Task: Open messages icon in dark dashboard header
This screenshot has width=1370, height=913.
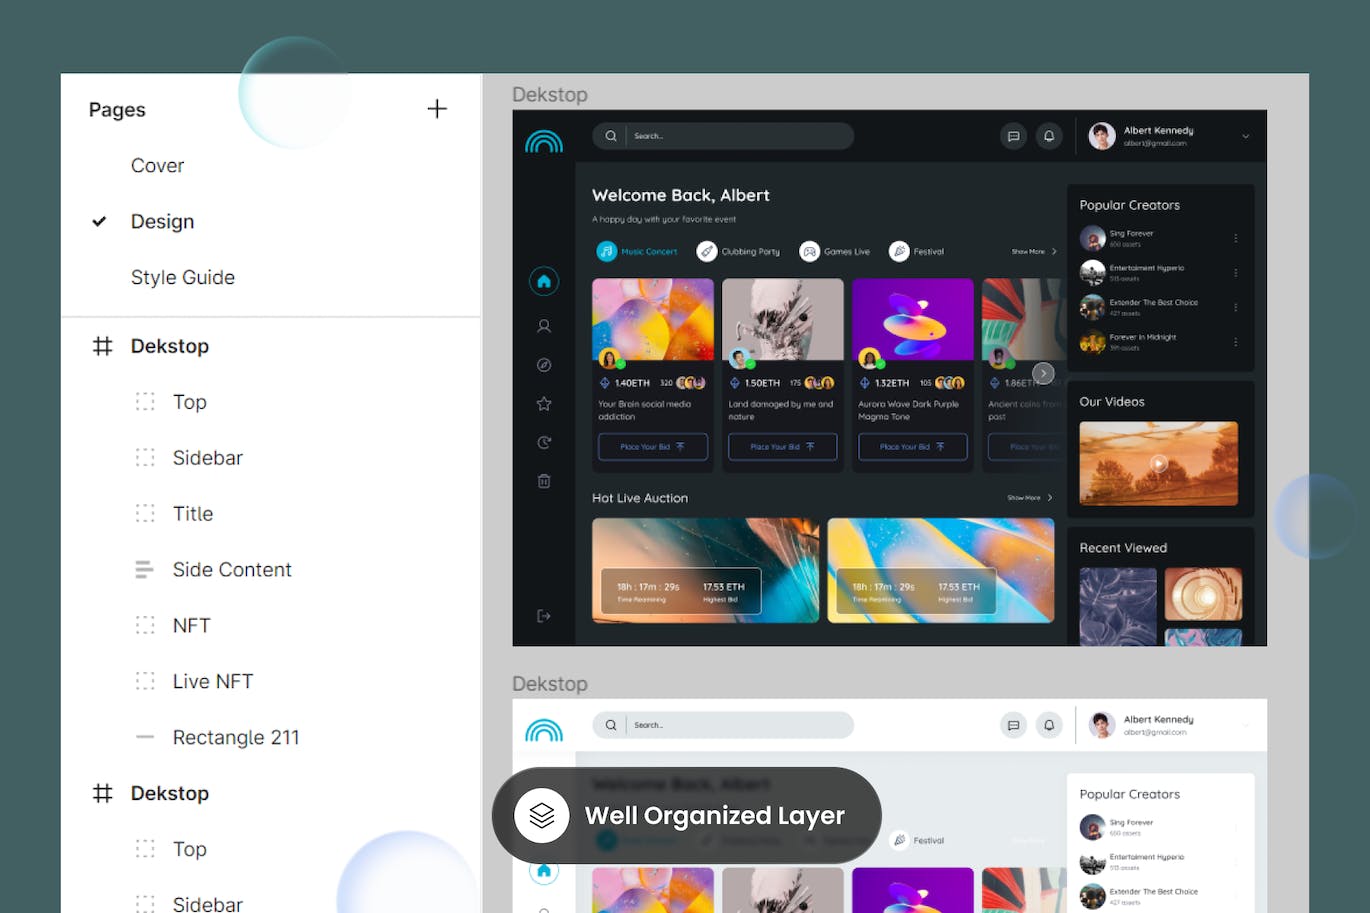Action: click(x=1013, y=136)
